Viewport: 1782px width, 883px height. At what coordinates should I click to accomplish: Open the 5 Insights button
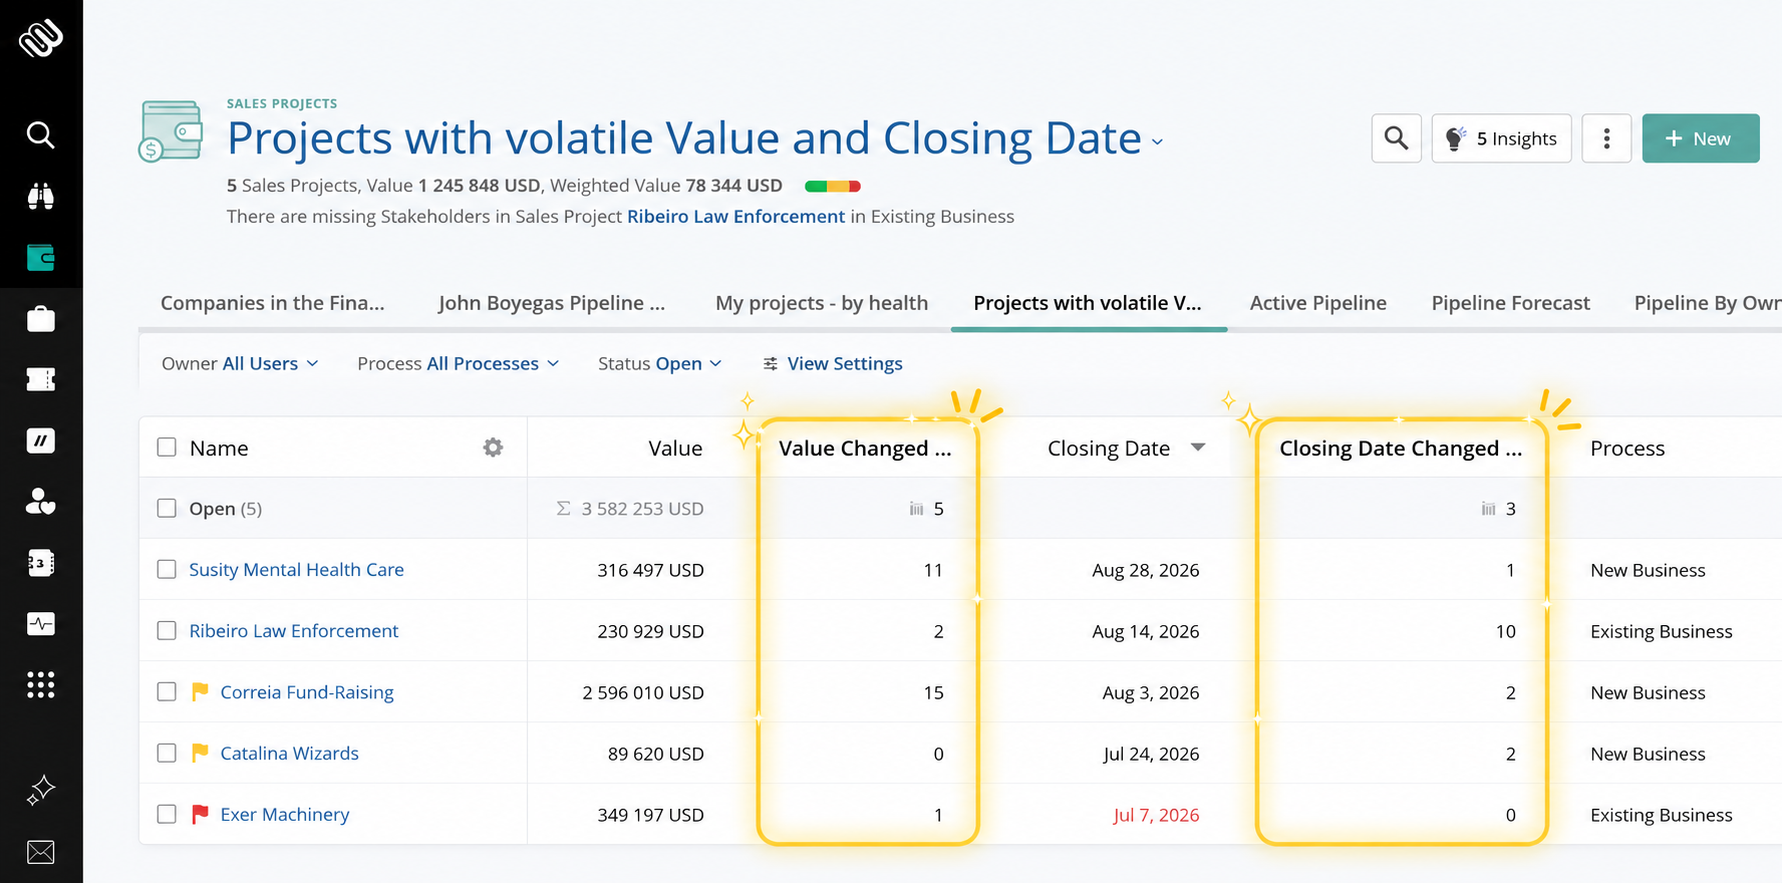1501,138
